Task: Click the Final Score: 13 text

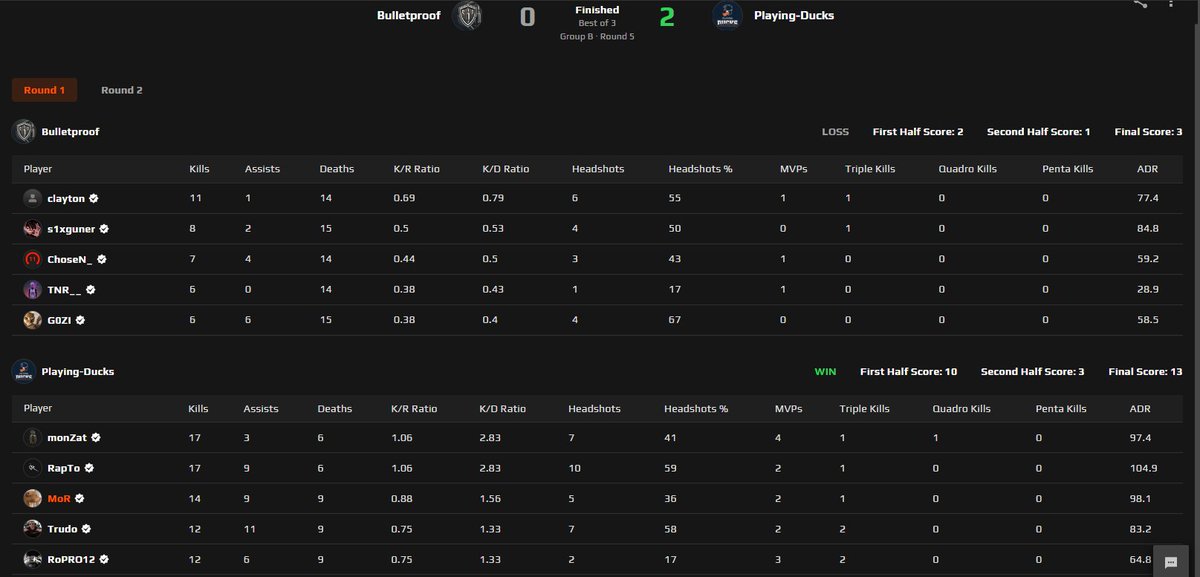Action: click(1145, 371)
